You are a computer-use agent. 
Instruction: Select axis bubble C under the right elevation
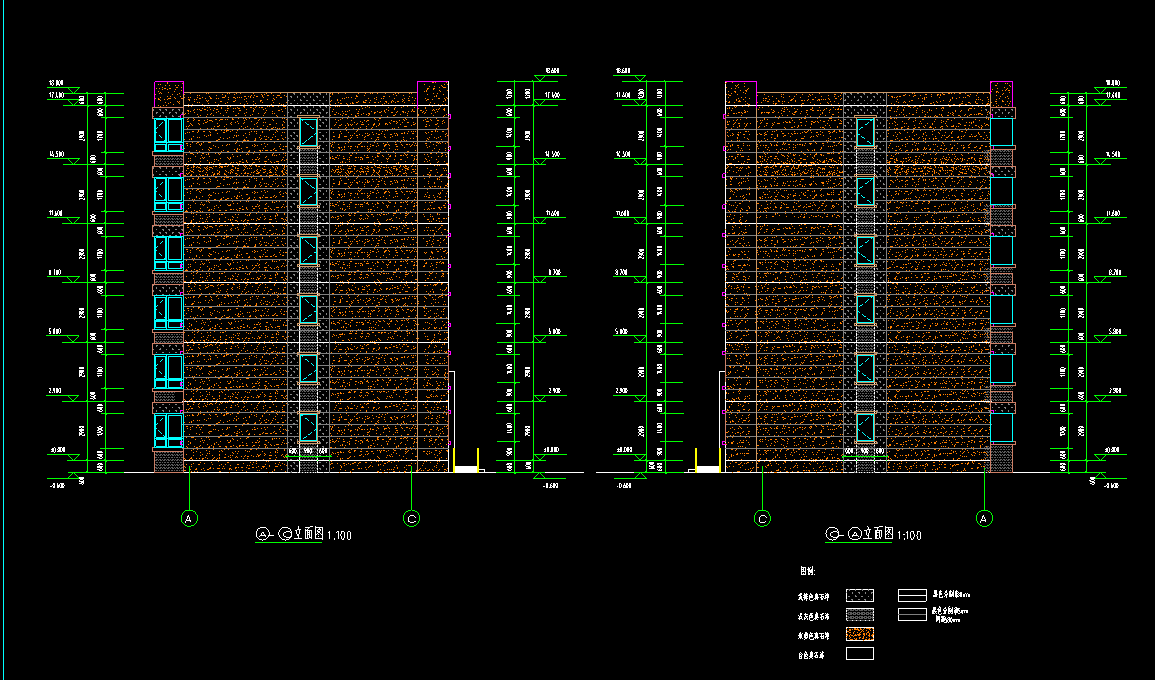point(762,518)
